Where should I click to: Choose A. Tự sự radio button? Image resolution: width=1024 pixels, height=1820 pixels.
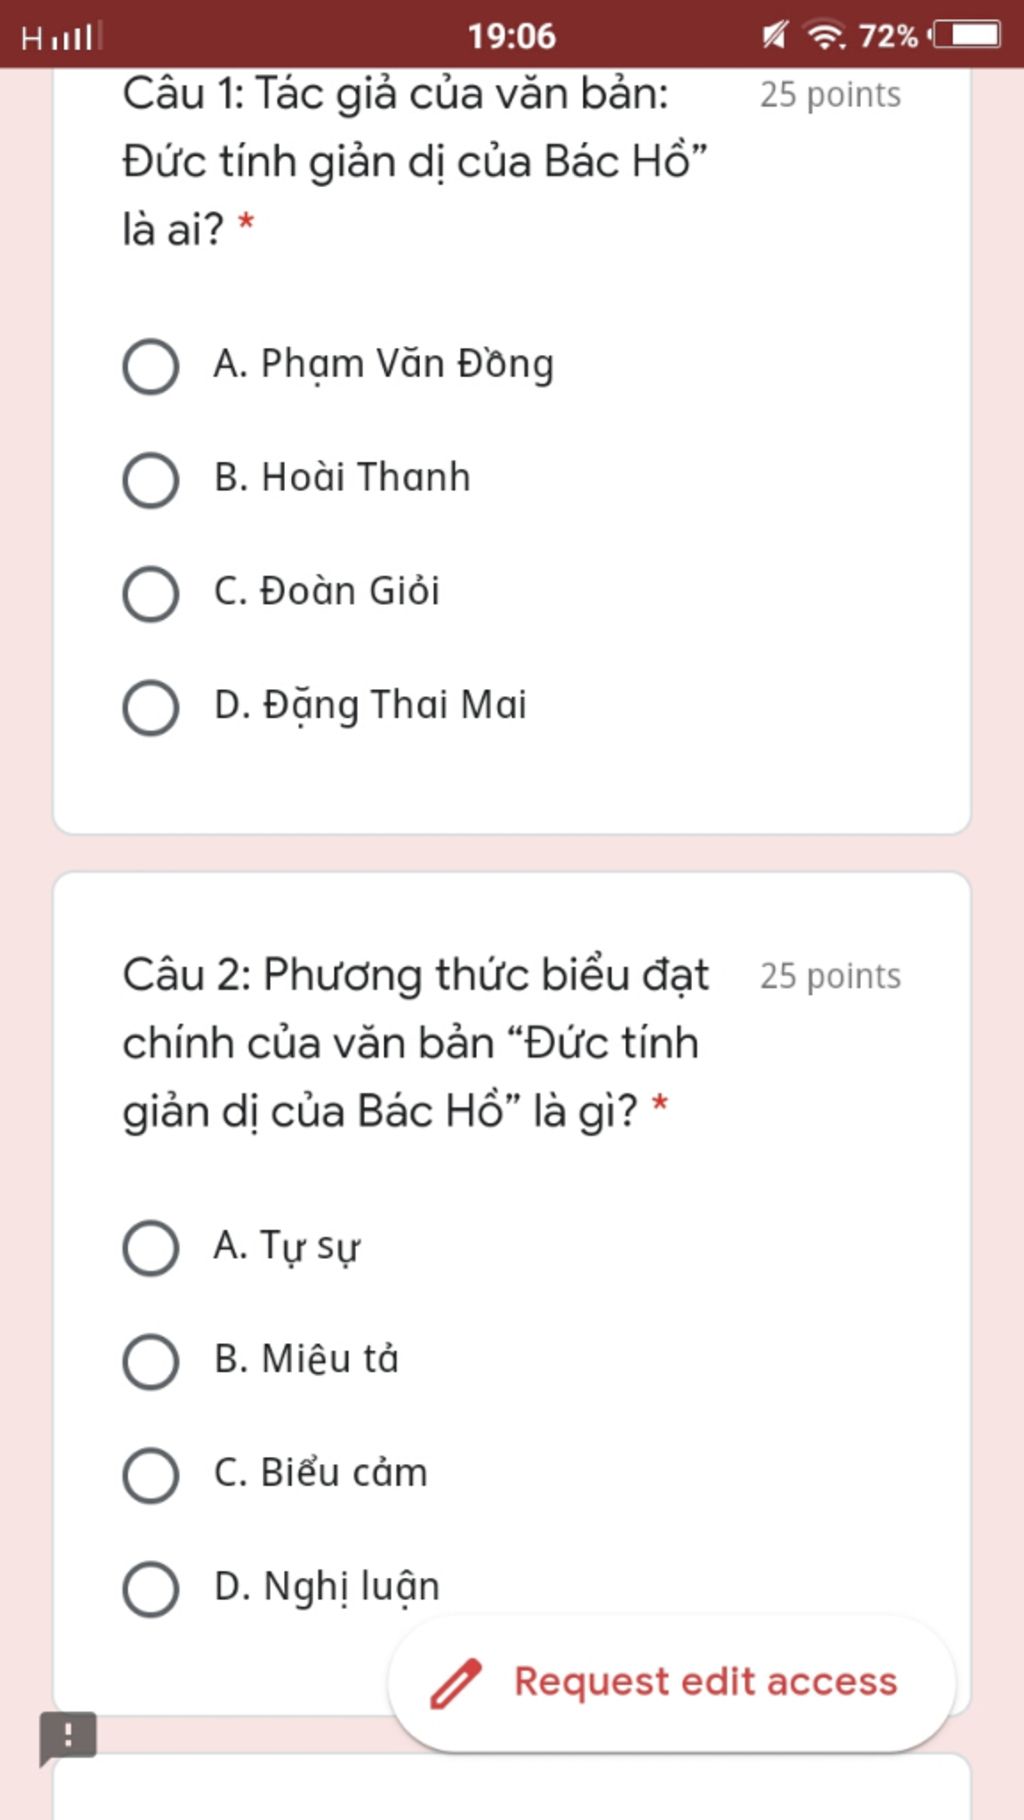[x=151, y=1247]
